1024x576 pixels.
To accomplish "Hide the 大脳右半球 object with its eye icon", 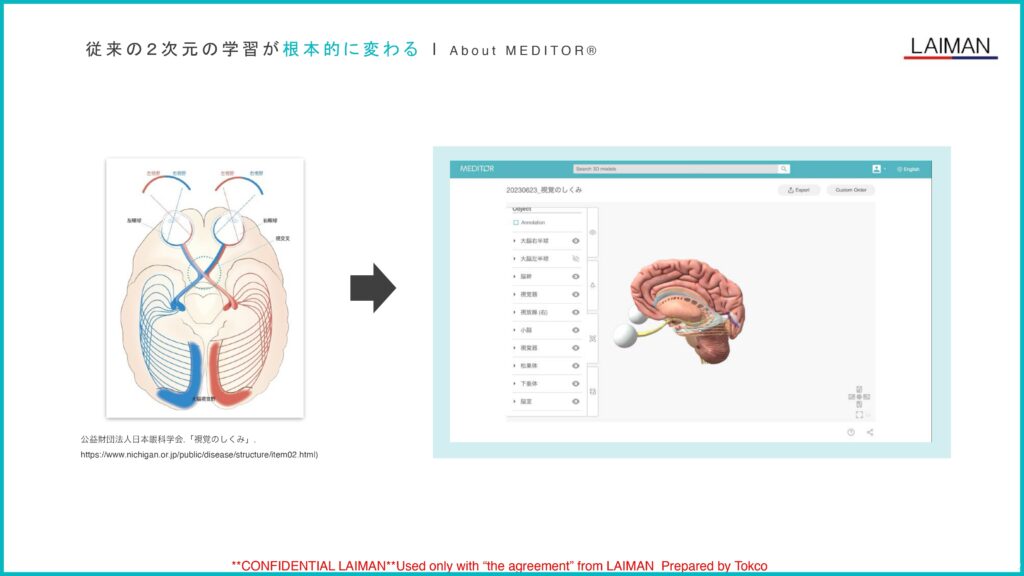I will 576,241.
